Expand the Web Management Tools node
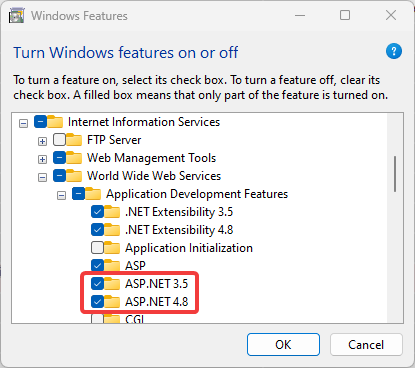 (42, 159)
